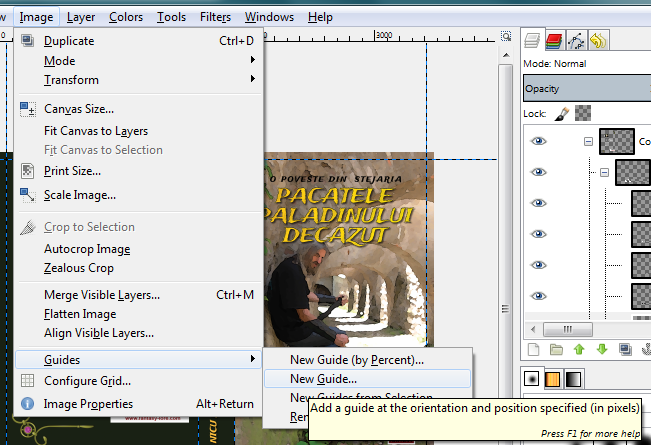Viewport: 651px width, 445px height.
Task: Adjust the layer Opacity slider
Action: [x=587, y=88]
